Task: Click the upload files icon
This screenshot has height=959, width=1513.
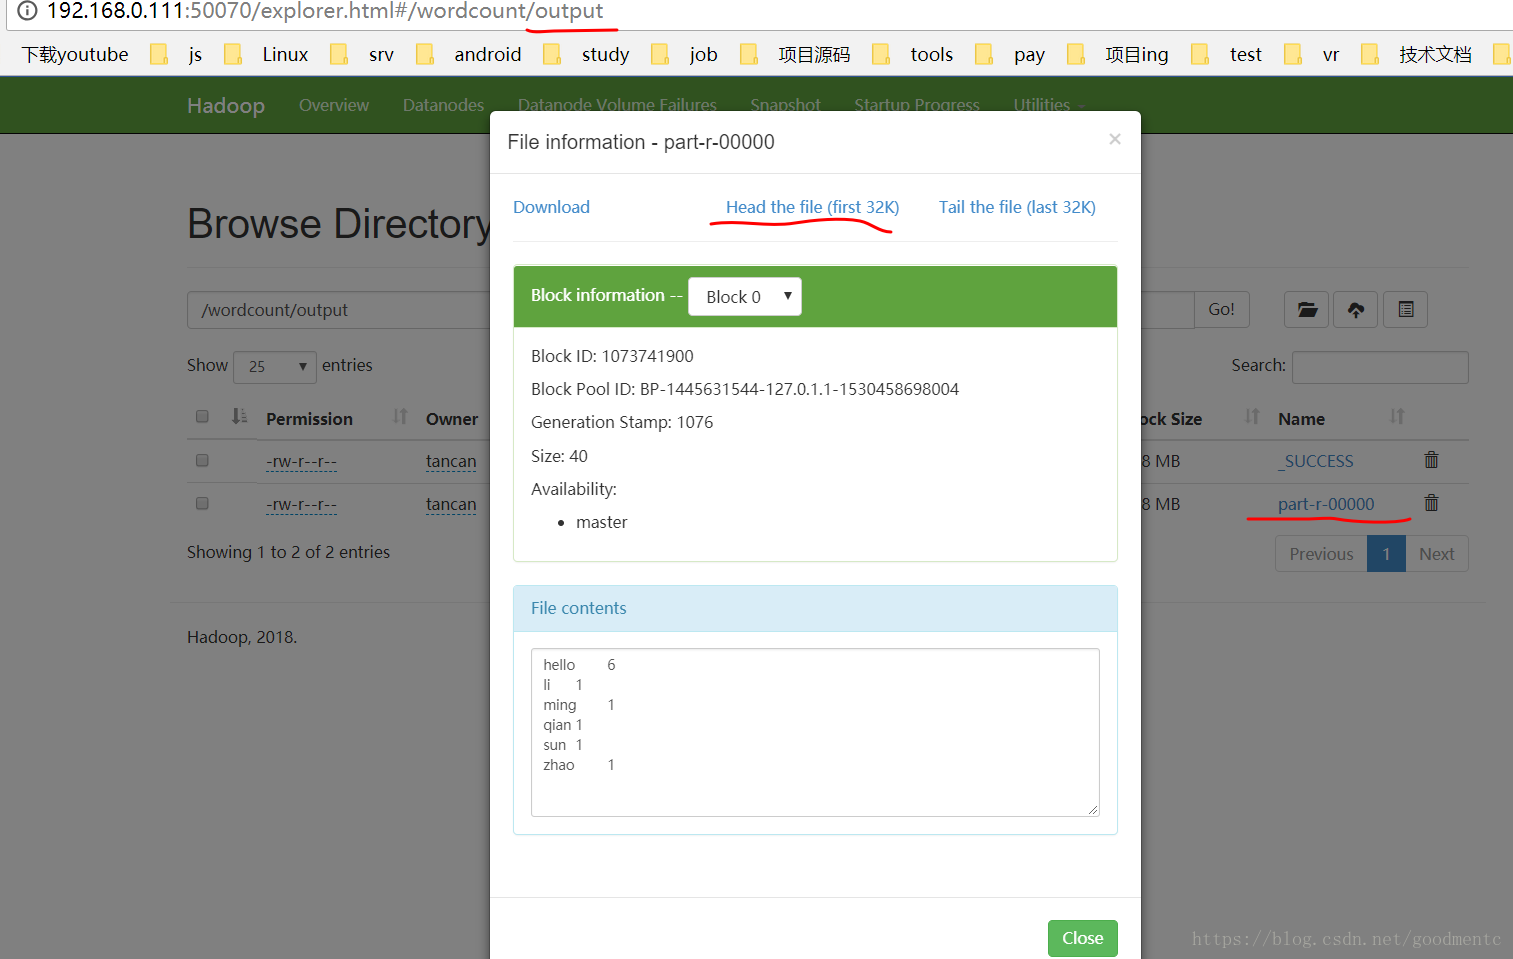Action: [x=1356, y=310]
